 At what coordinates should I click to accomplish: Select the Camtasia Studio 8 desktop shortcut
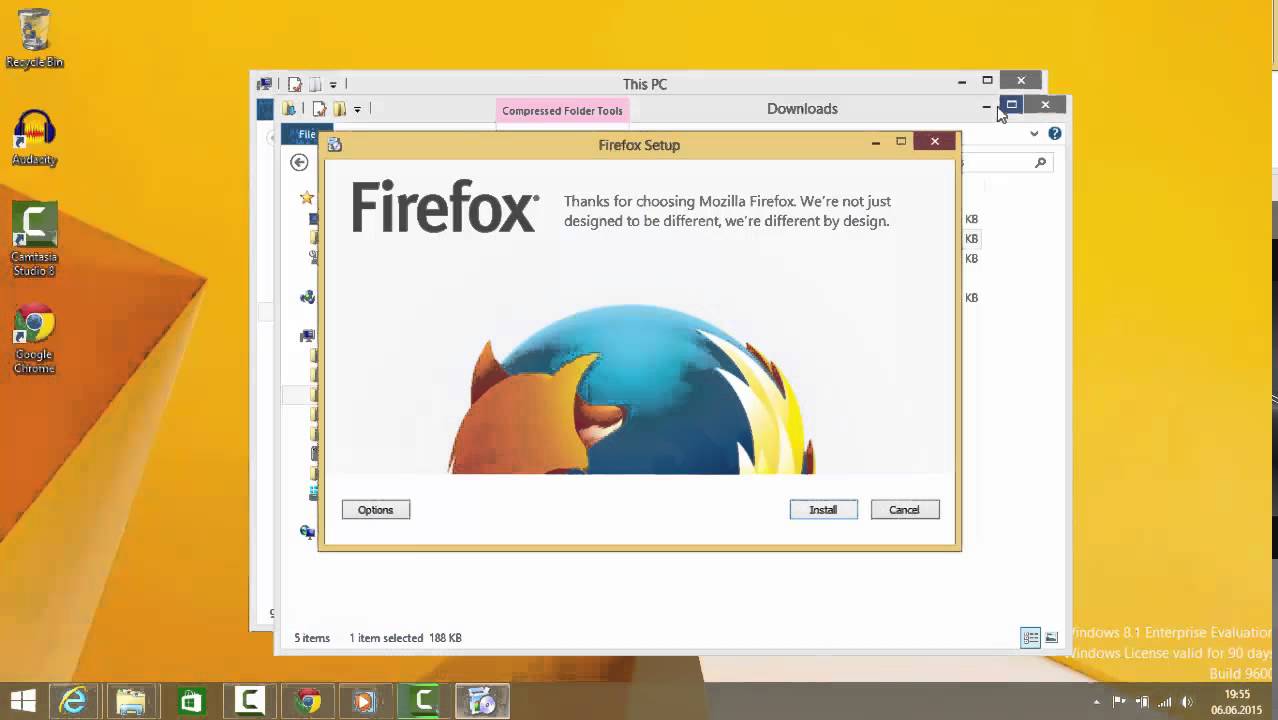tap(34, 240)
